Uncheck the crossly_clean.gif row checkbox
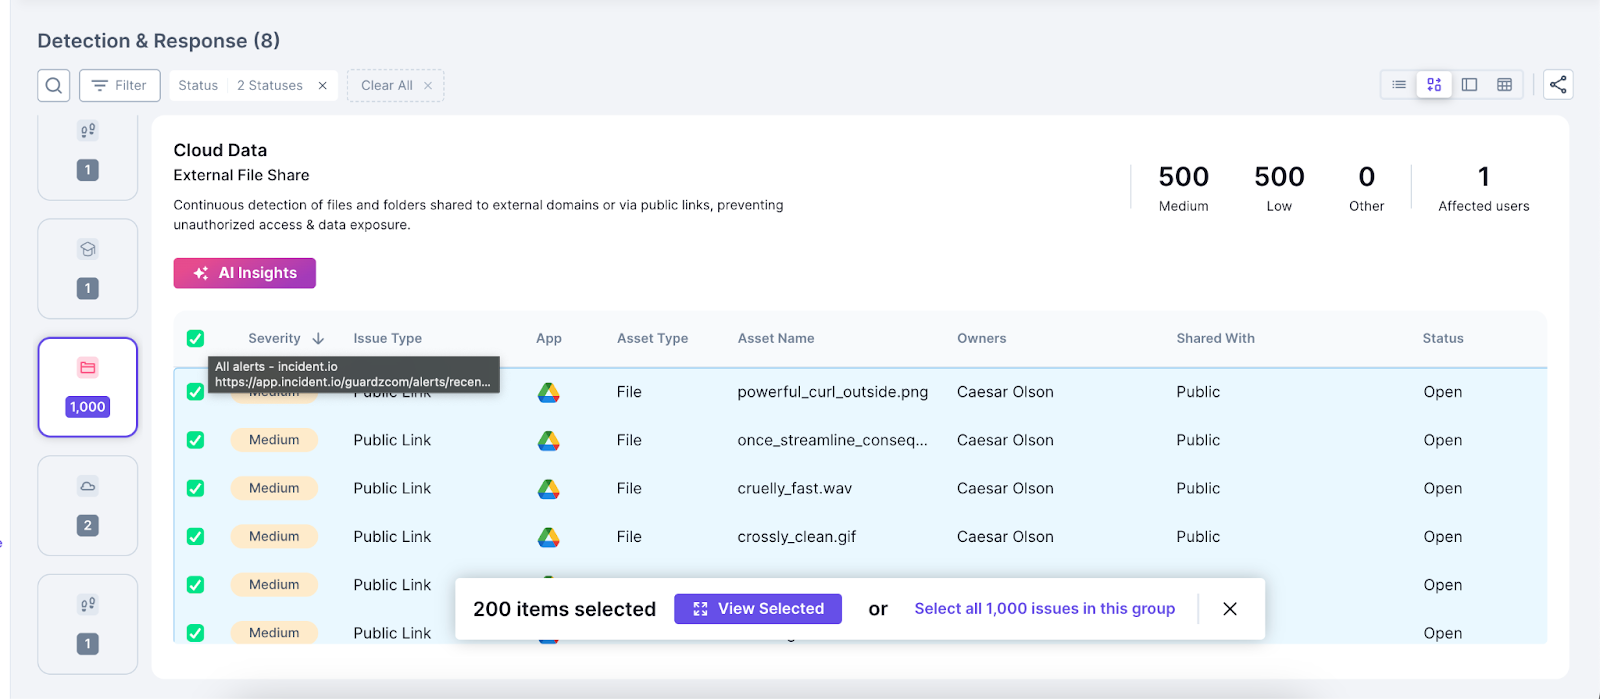 [195, 536]
